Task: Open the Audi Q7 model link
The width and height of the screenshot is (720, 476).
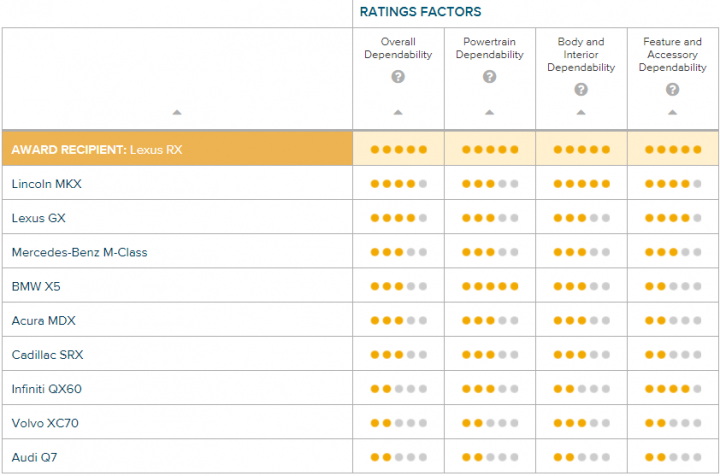Action: (34, 457)
